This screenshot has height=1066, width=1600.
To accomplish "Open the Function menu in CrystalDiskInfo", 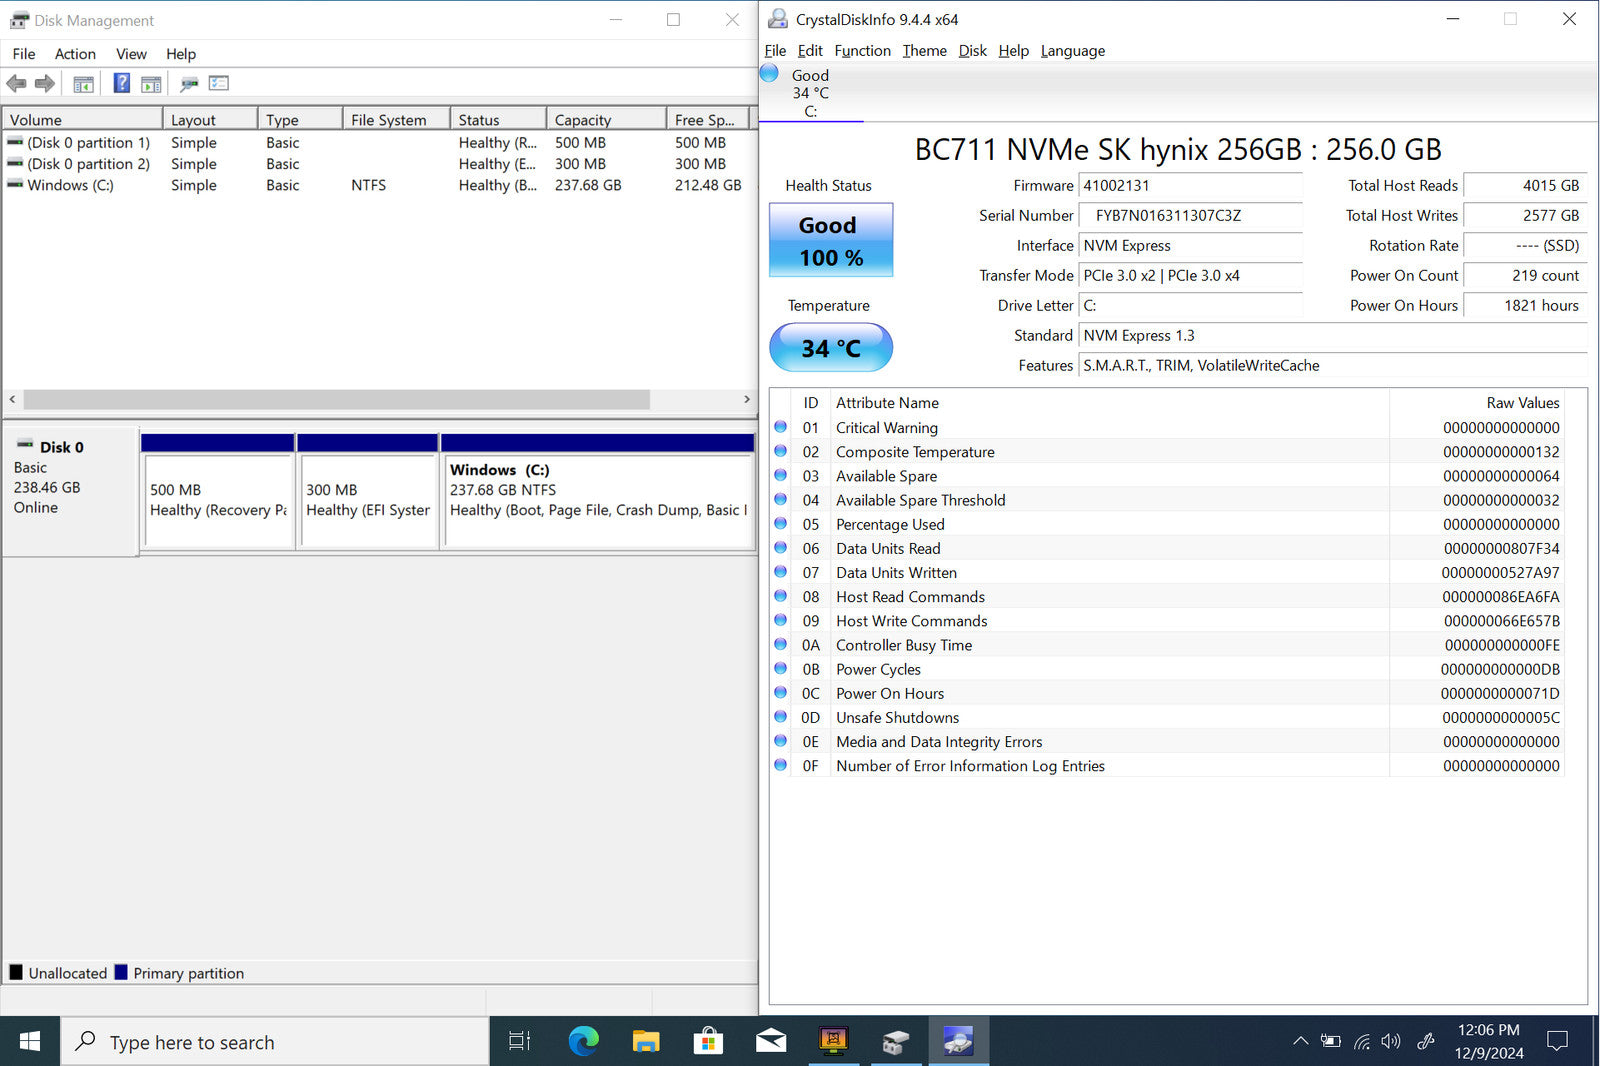I will coord(862,51).
